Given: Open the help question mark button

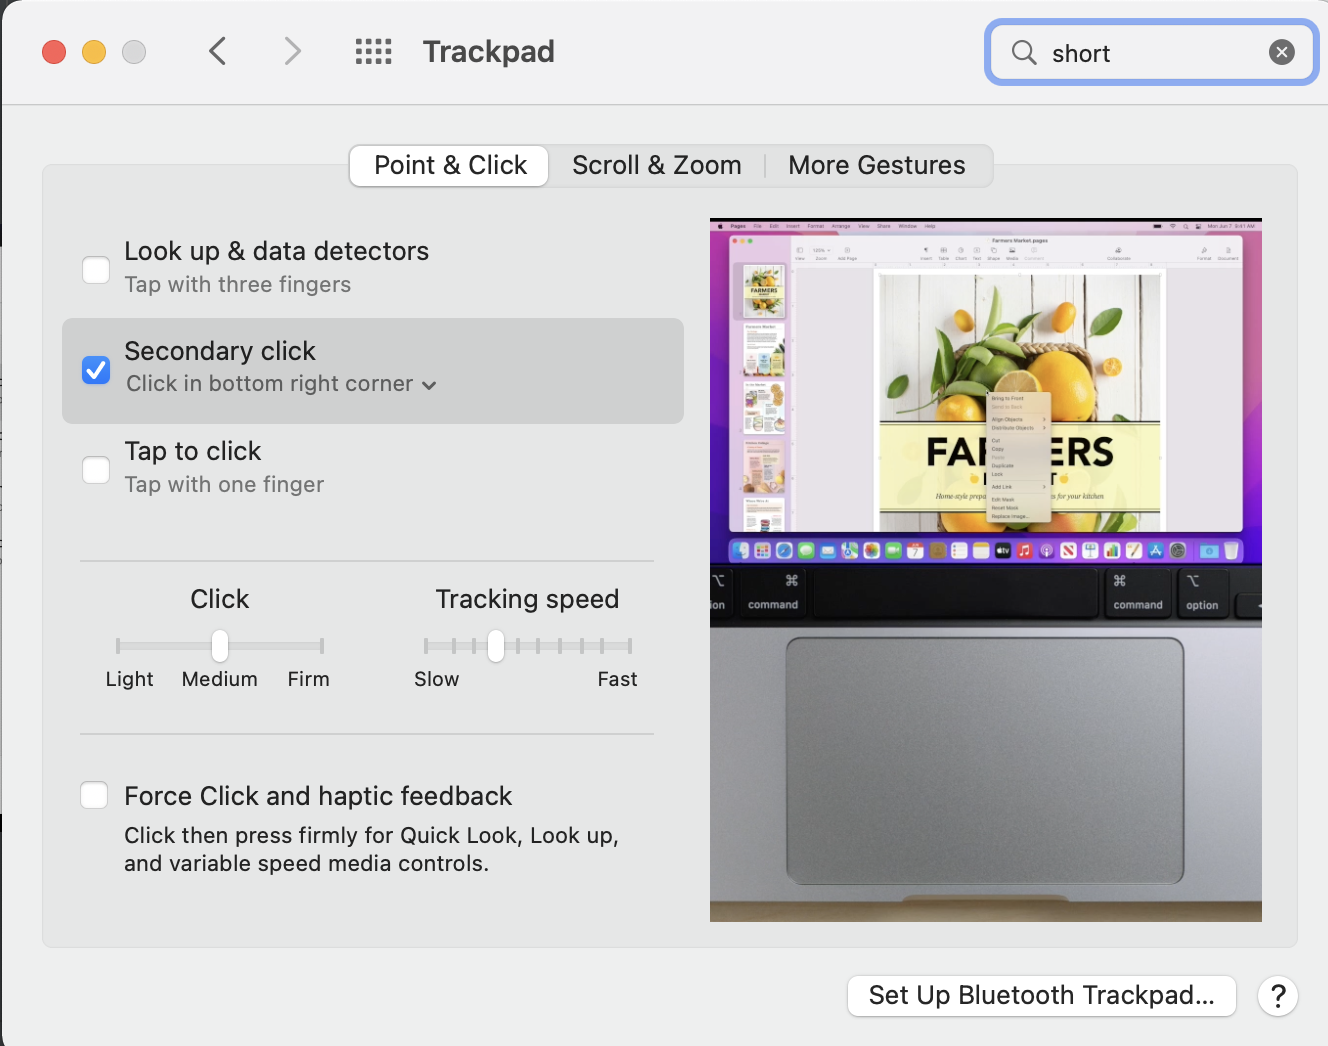Looking at the screenshot, I should click(1278, 996).
